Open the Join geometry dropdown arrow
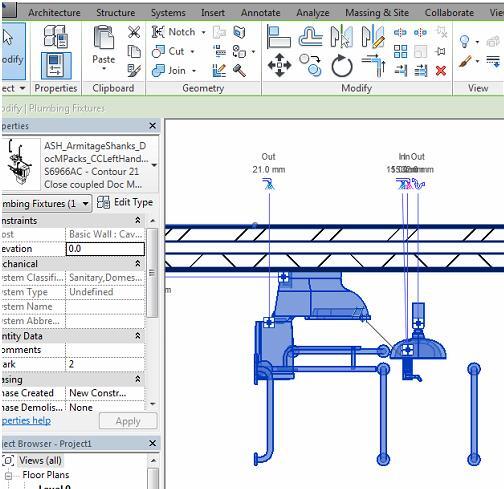This screenshot has height=489, width=504. click(194, 71)
